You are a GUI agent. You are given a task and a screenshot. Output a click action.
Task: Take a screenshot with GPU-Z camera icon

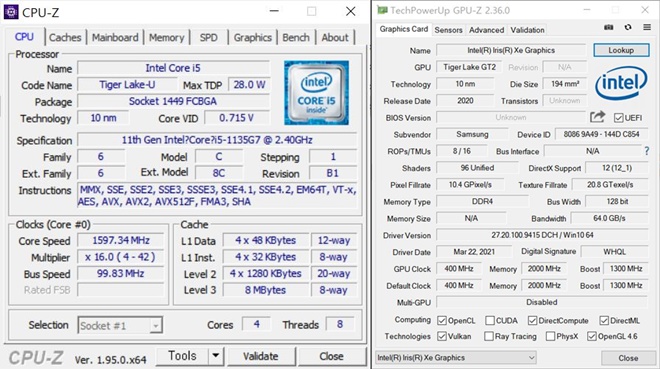[x=609, y=27]
